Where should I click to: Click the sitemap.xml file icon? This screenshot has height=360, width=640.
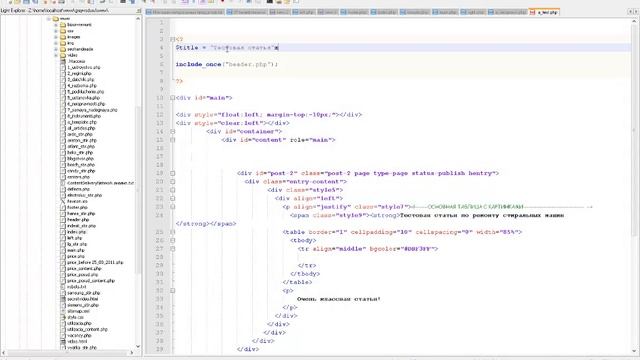(63, 311)
